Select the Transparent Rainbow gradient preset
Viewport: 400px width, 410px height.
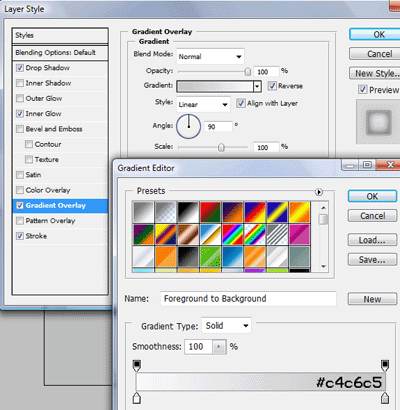[x=255, y=234]
